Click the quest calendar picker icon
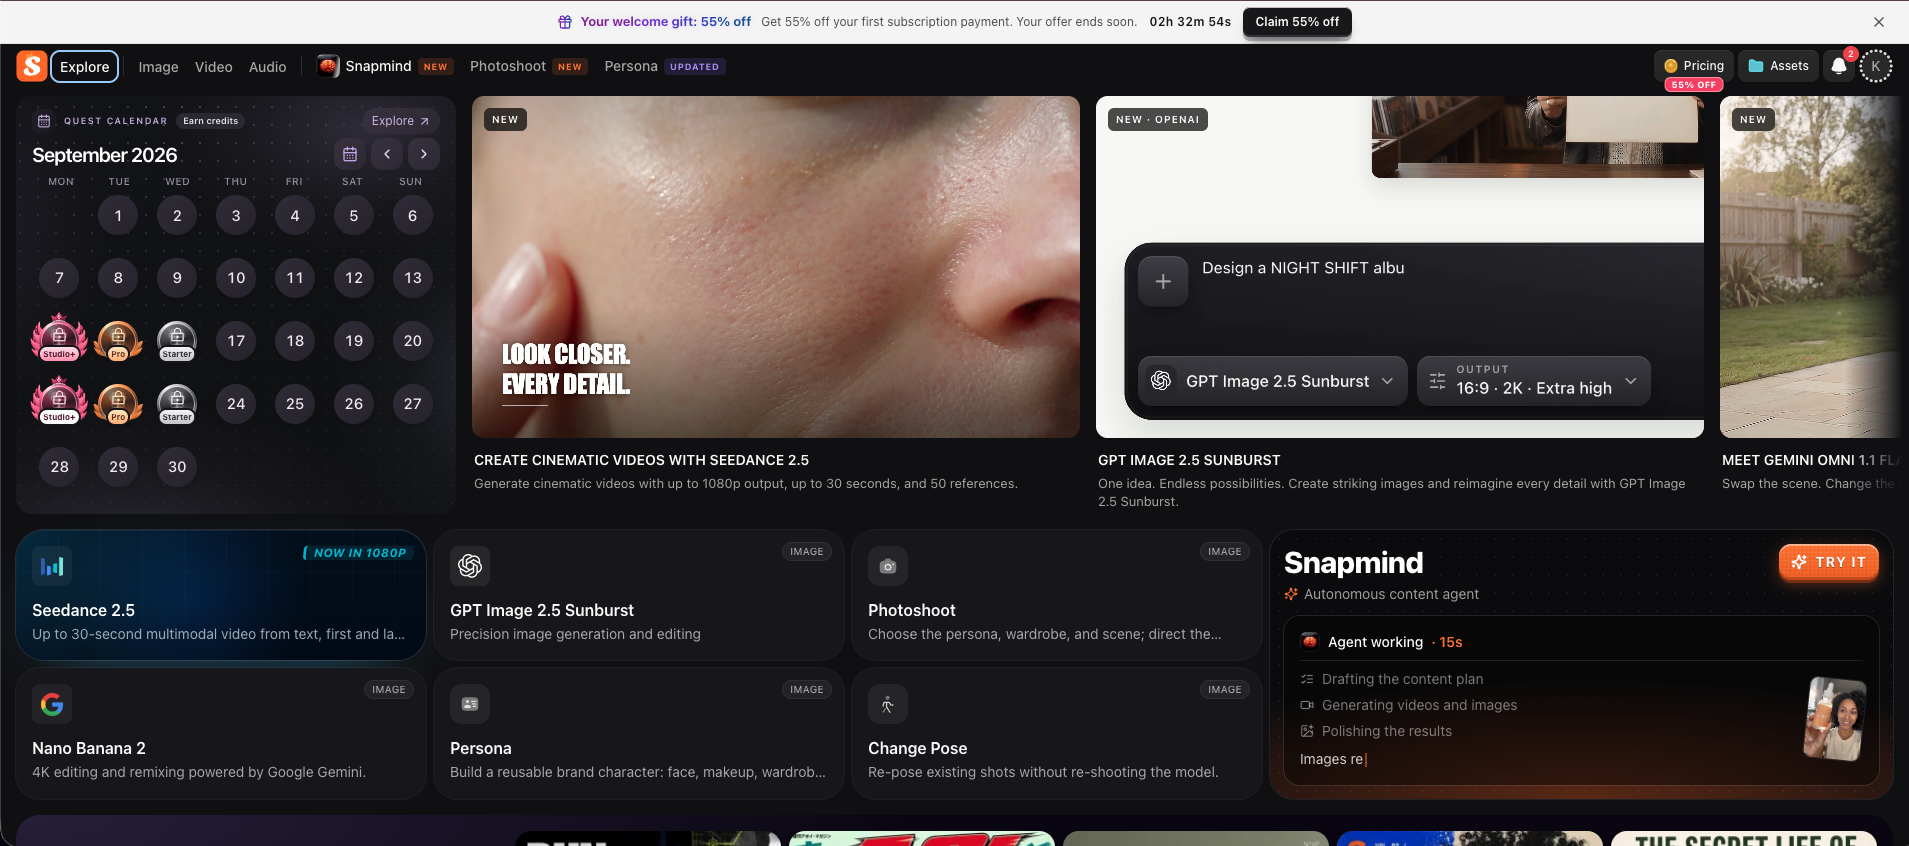This screenshot has width=1909, height=846. coord(350,154)
